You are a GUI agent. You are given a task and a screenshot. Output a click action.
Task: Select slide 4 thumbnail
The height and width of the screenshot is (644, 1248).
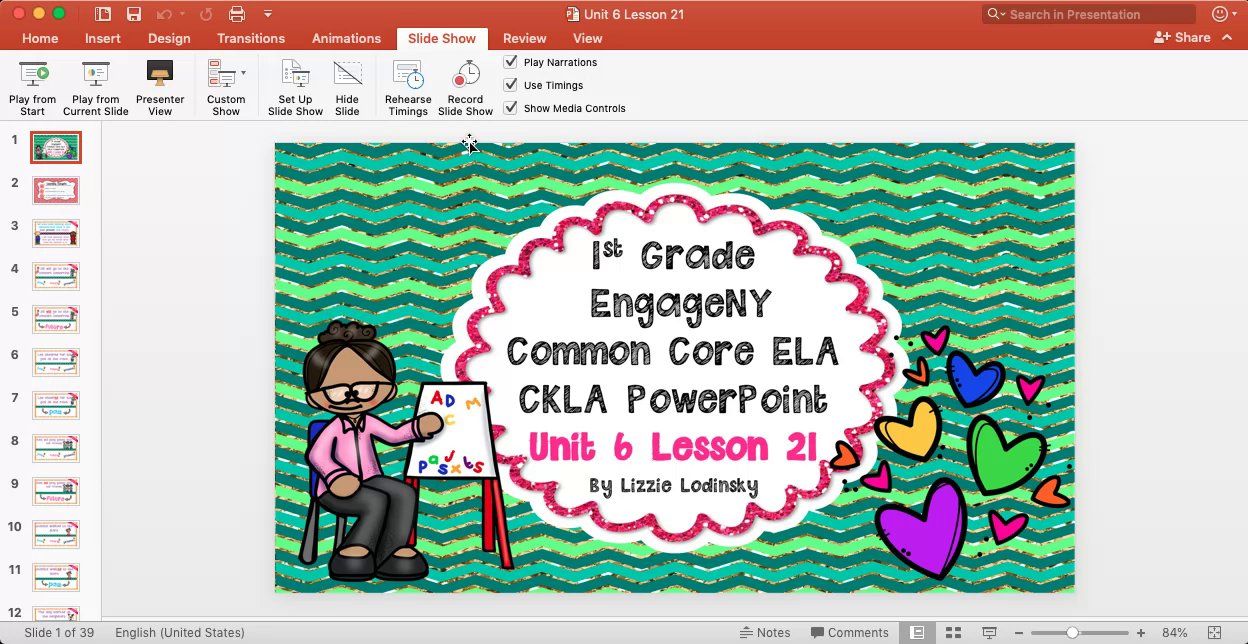(x=56, y=277)
